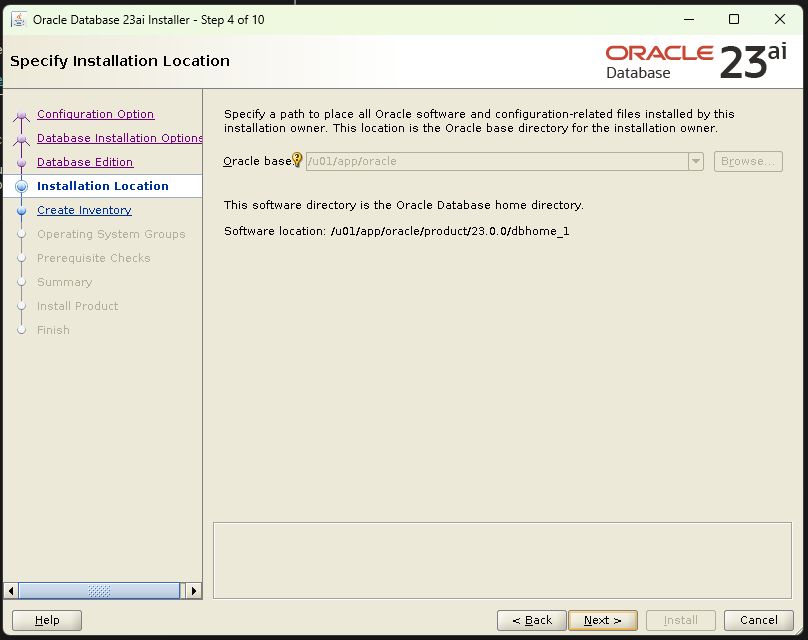The height and width of the screenshot is (640, 808).
Task: Open the Oracle base dropdown arrow
Action: (694, 161)
